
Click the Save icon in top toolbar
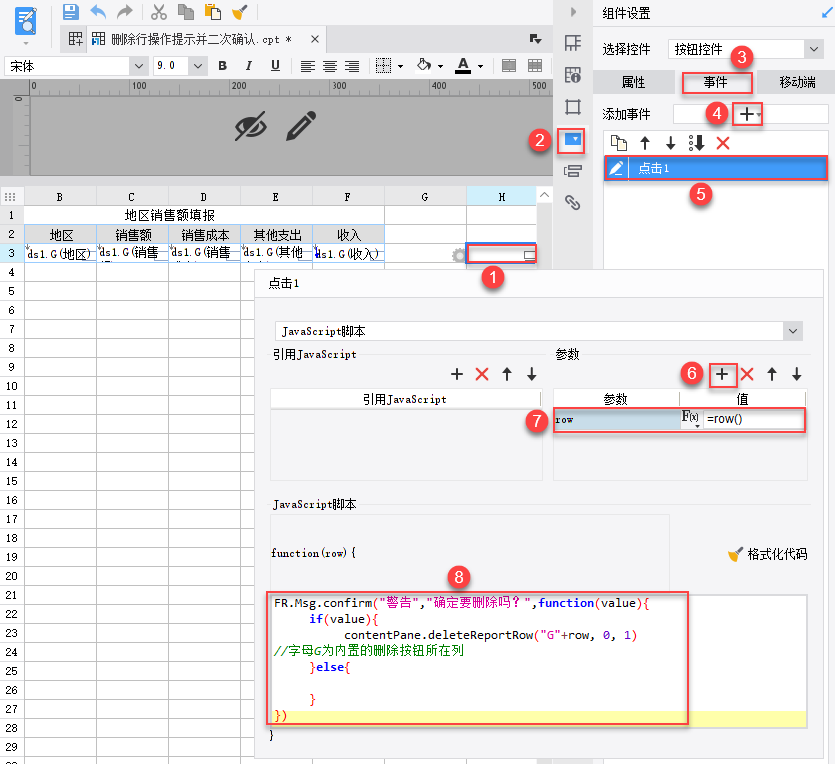tap(71, 12)
